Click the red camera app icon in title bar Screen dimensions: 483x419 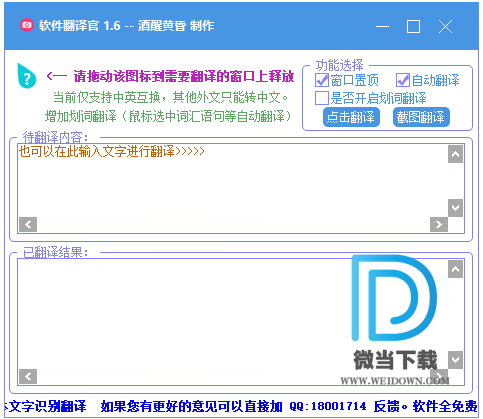27,25
